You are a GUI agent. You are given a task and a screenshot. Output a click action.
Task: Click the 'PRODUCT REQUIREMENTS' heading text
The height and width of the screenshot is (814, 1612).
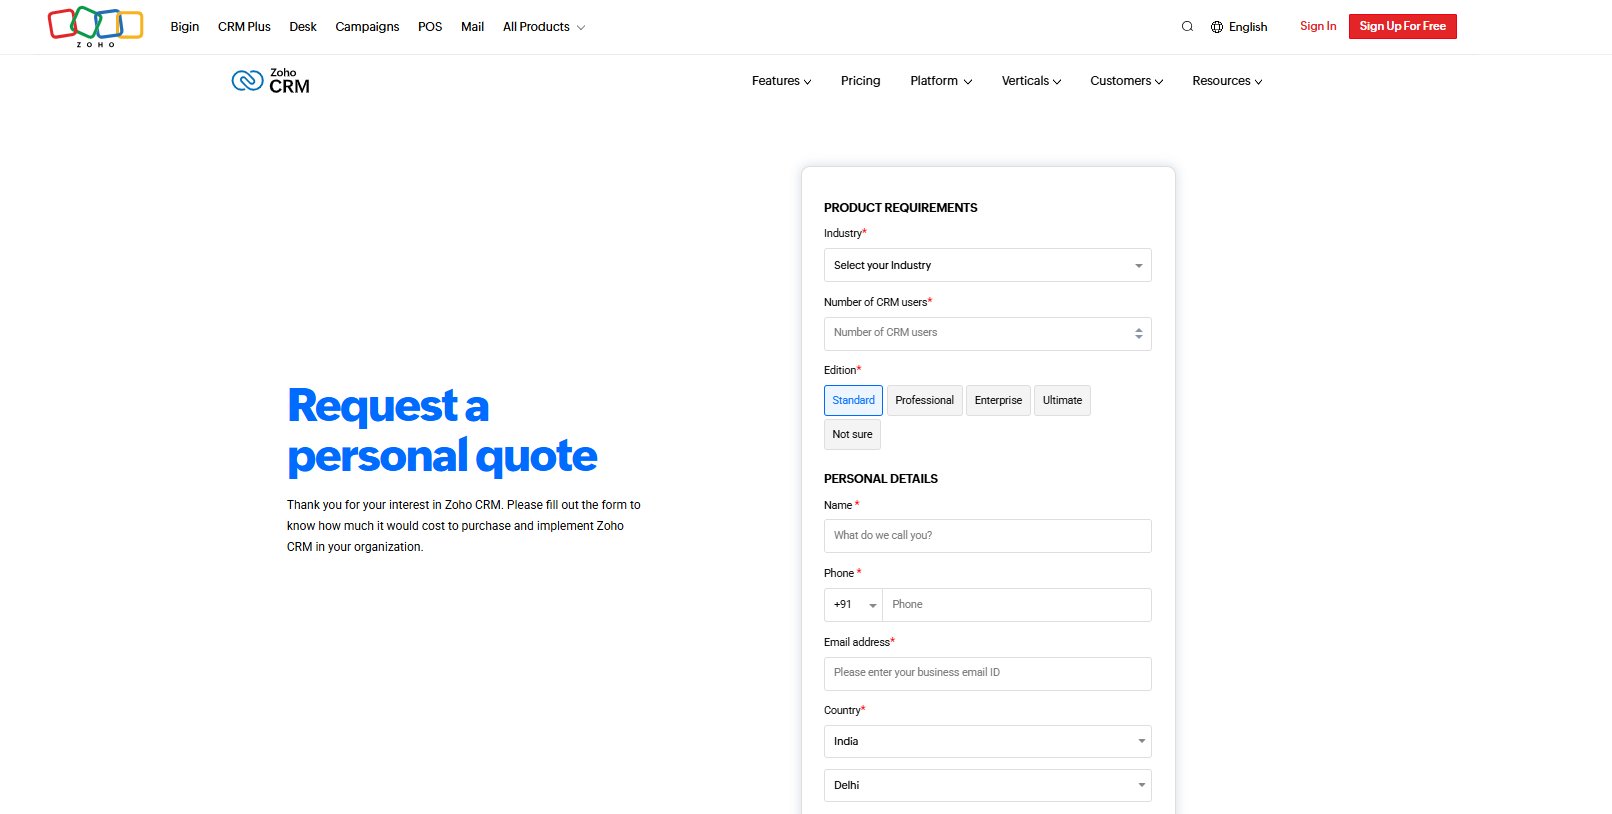pyautogui.click(x=900, y=208)
